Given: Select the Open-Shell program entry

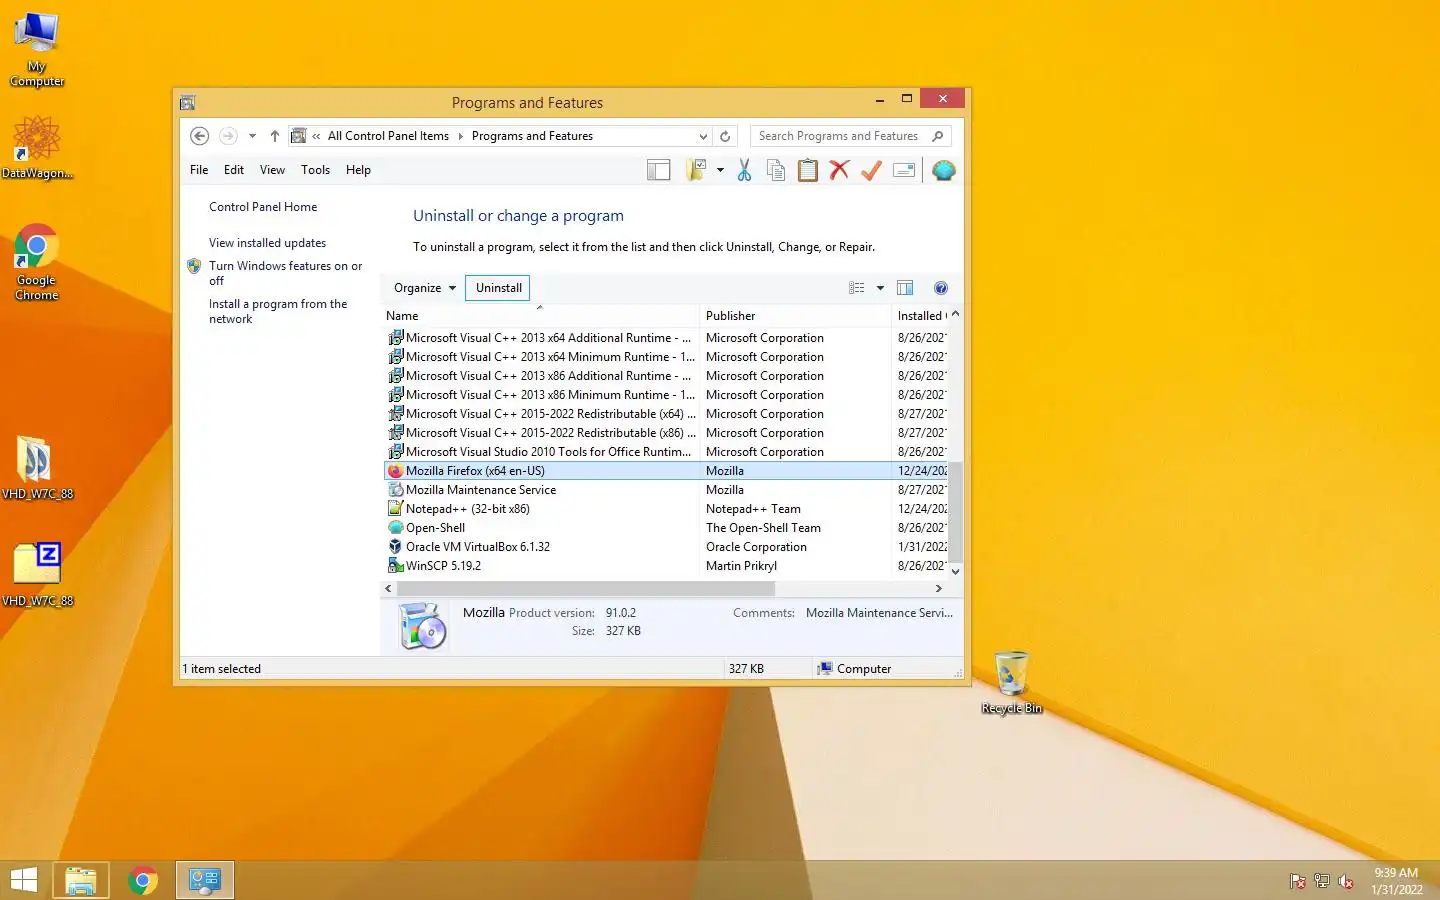Looking at the screenshot, I should (x=665, y=528).
